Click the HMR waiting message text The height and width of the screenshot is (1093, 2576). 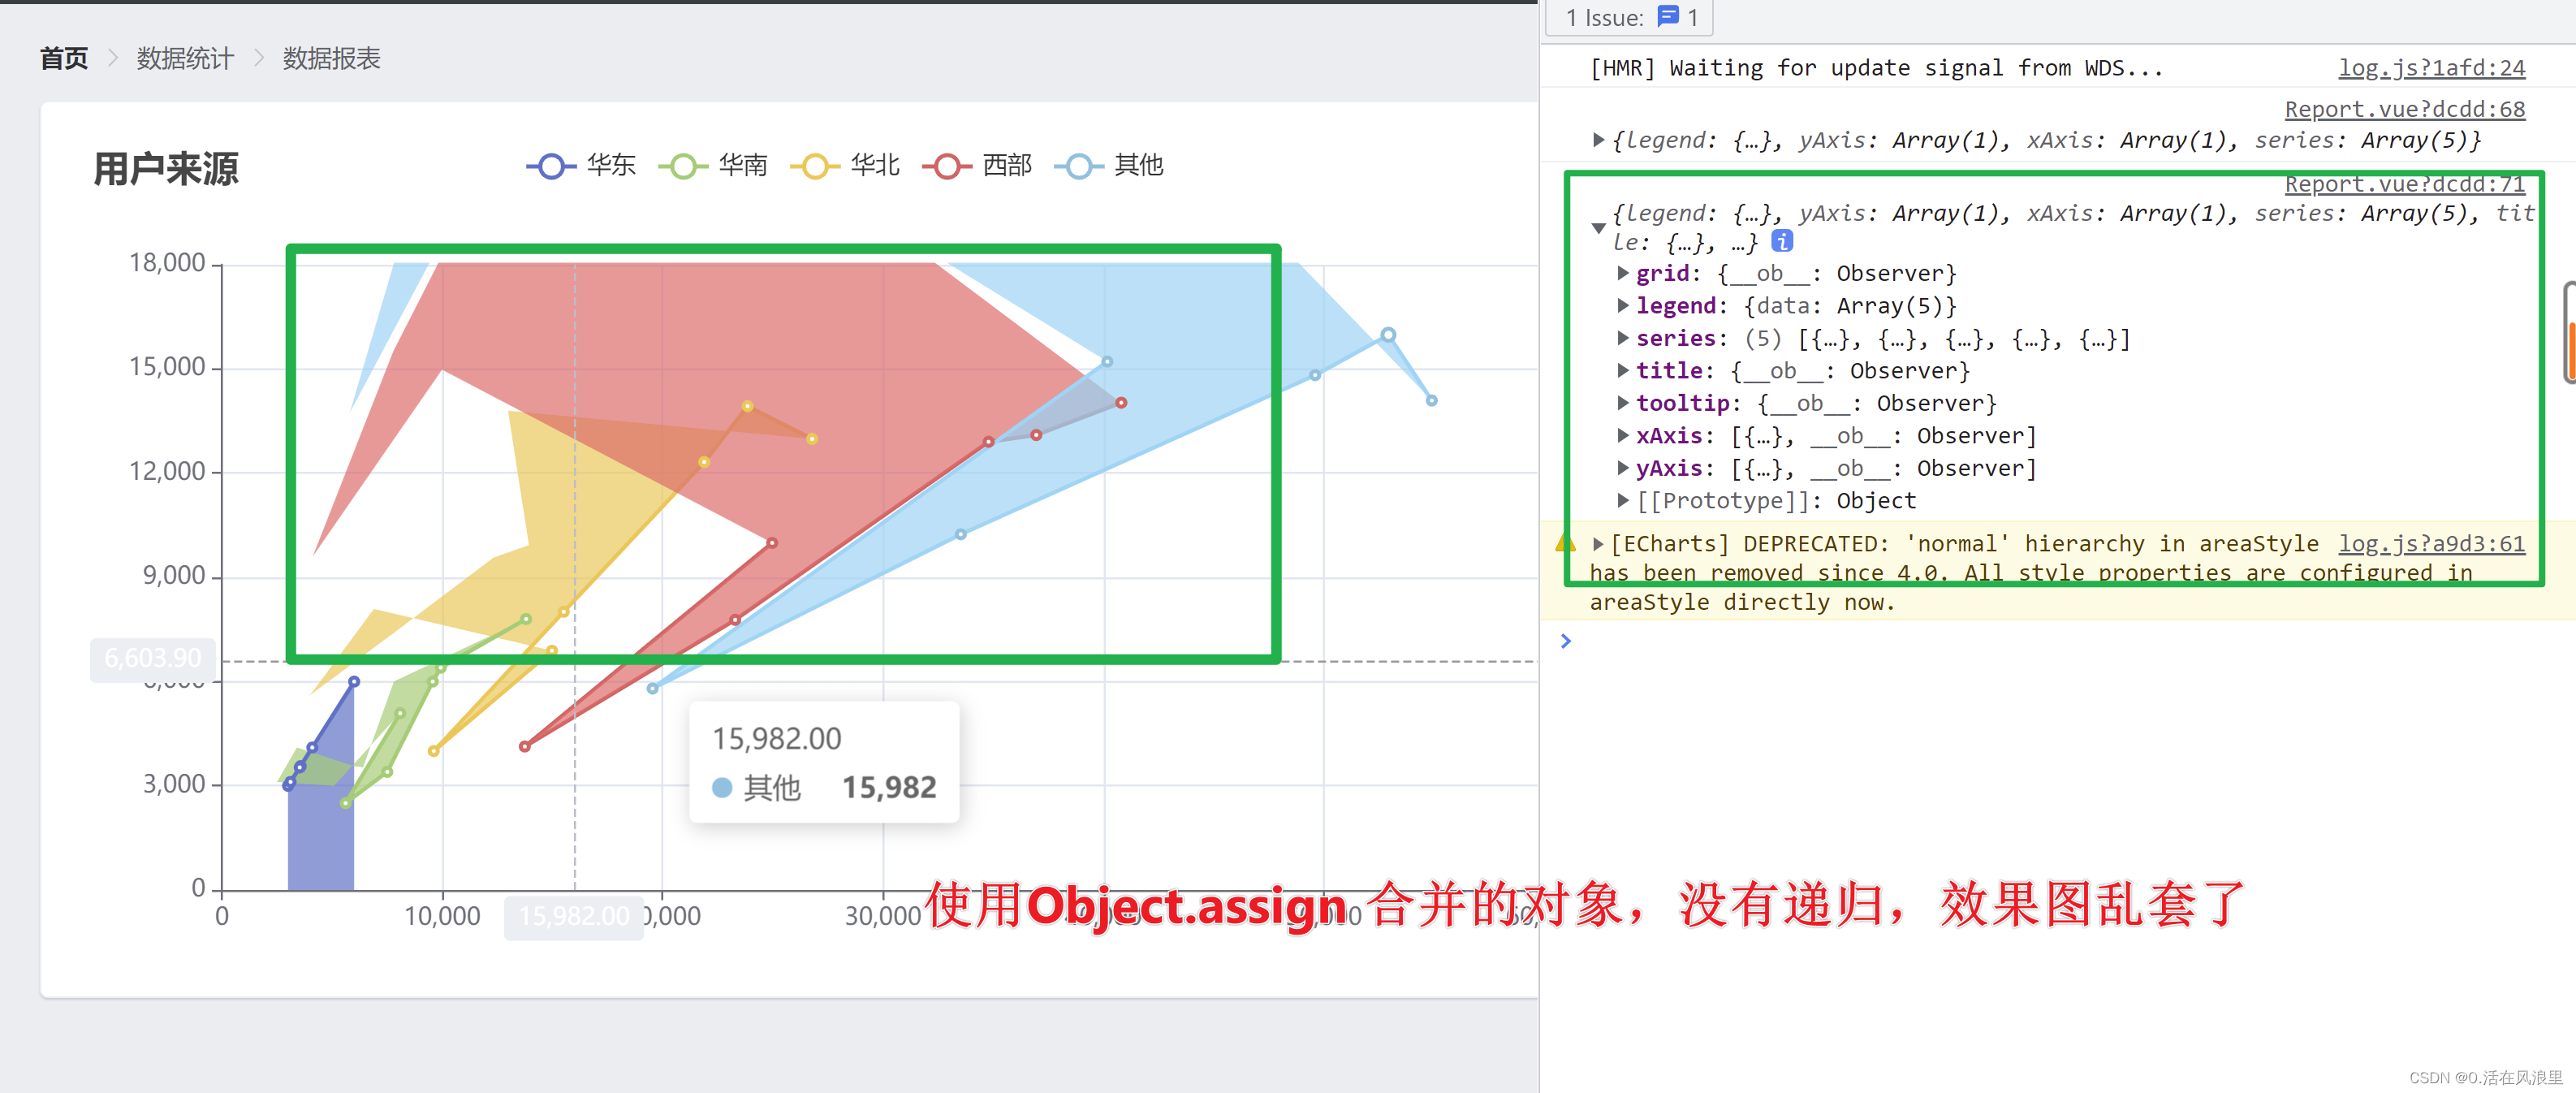[x=1876, y=68]
